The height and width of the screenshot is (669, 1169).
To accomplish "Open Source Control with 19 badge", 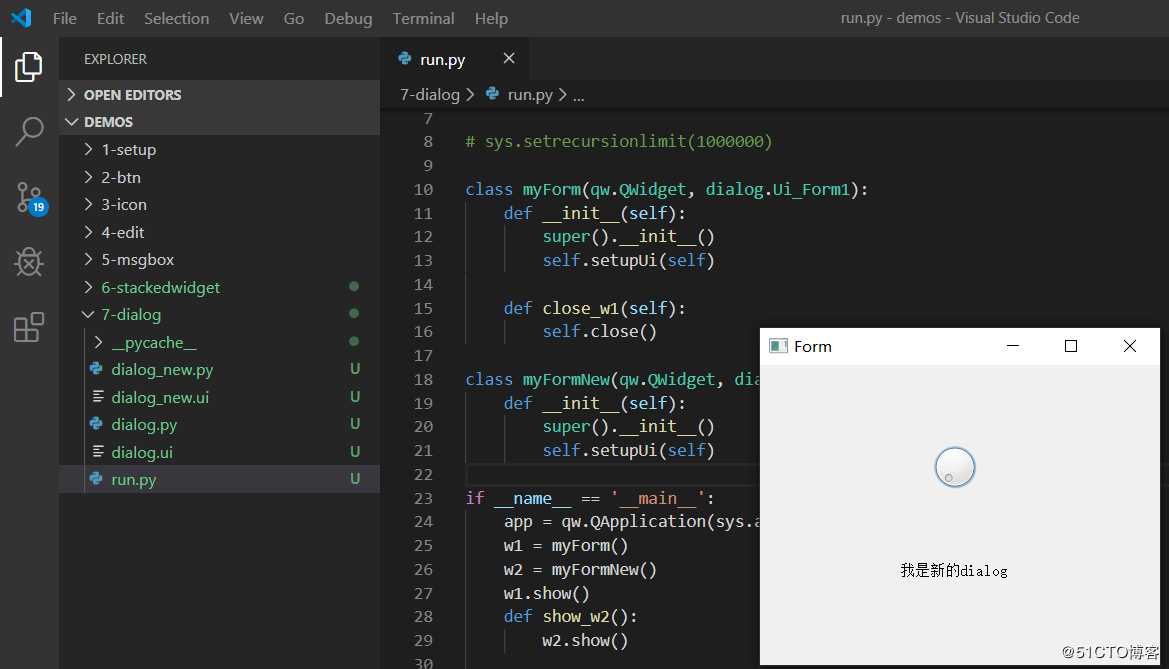I will 29,198.
